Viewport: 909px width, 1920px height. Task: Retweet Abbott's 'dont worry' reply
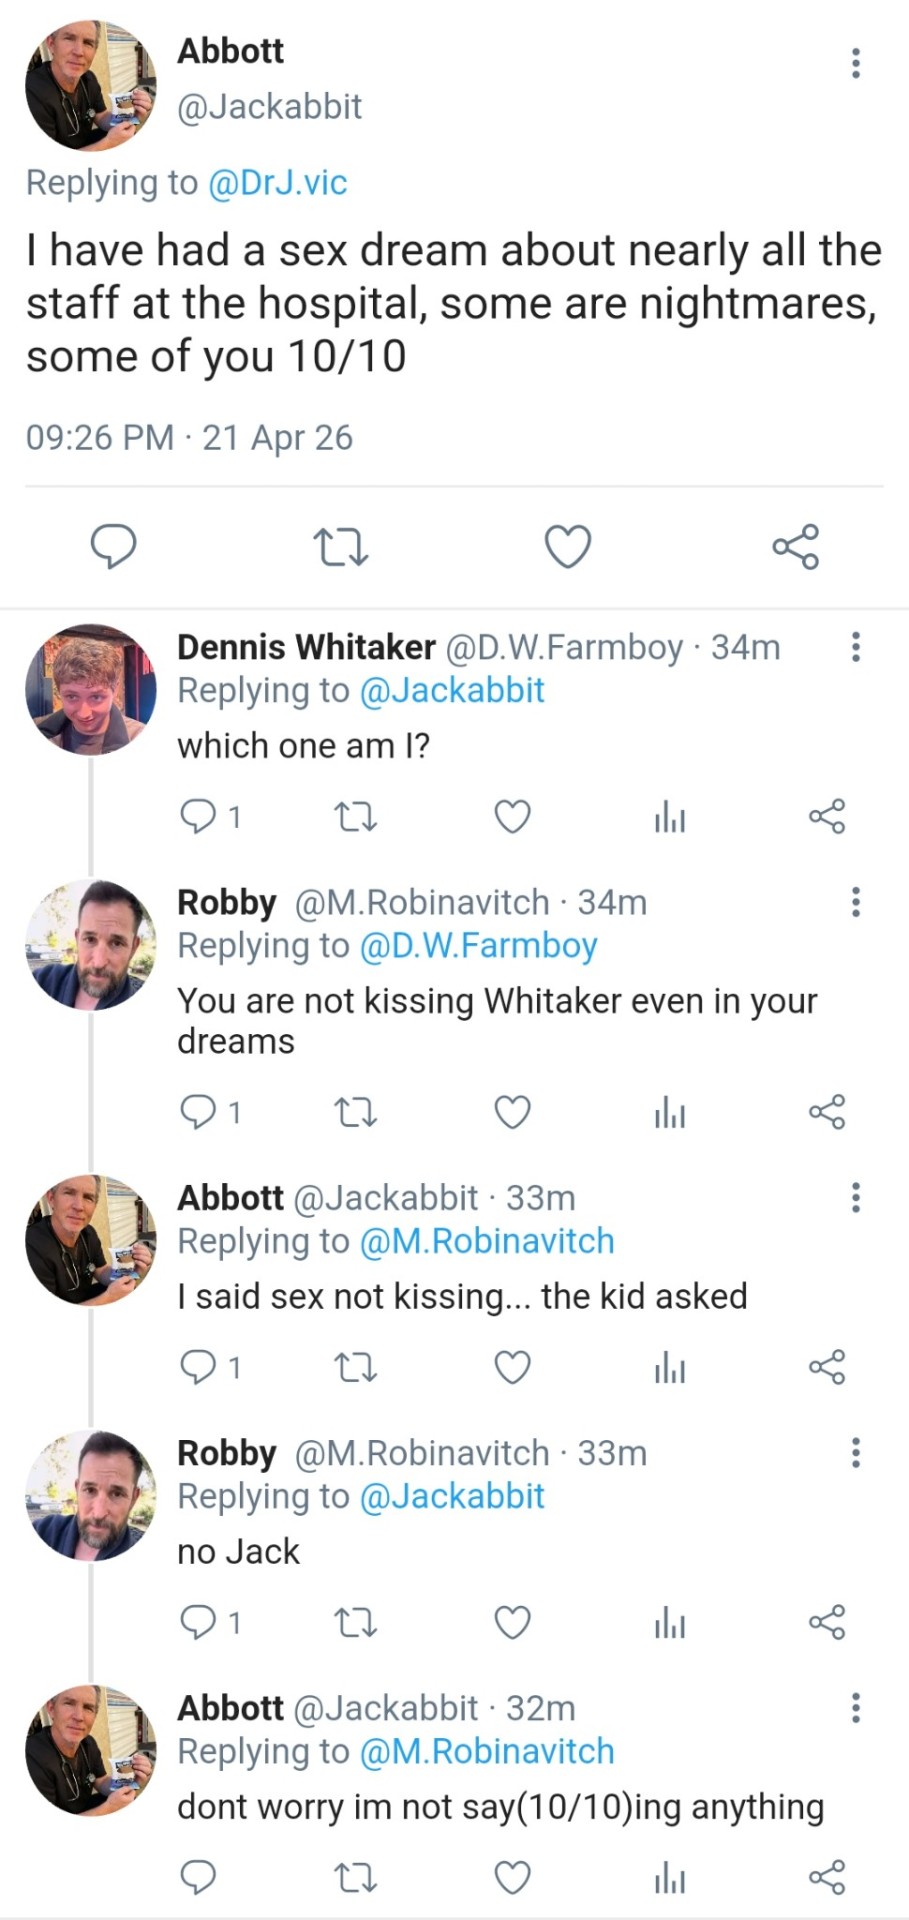[x=354, y=1877]
